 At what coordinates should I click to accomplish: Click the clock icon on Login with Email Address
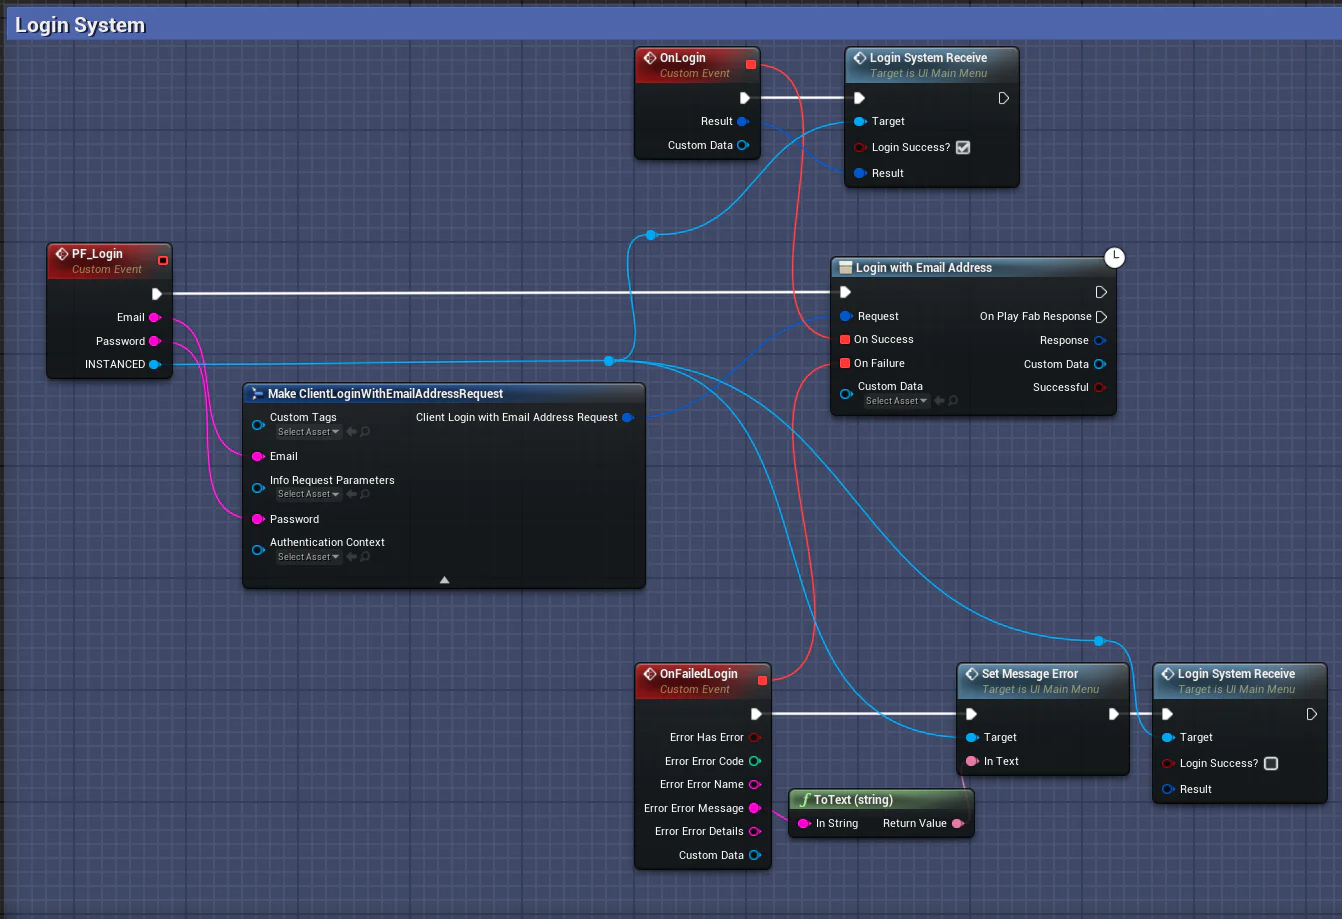click(1114, 258)
